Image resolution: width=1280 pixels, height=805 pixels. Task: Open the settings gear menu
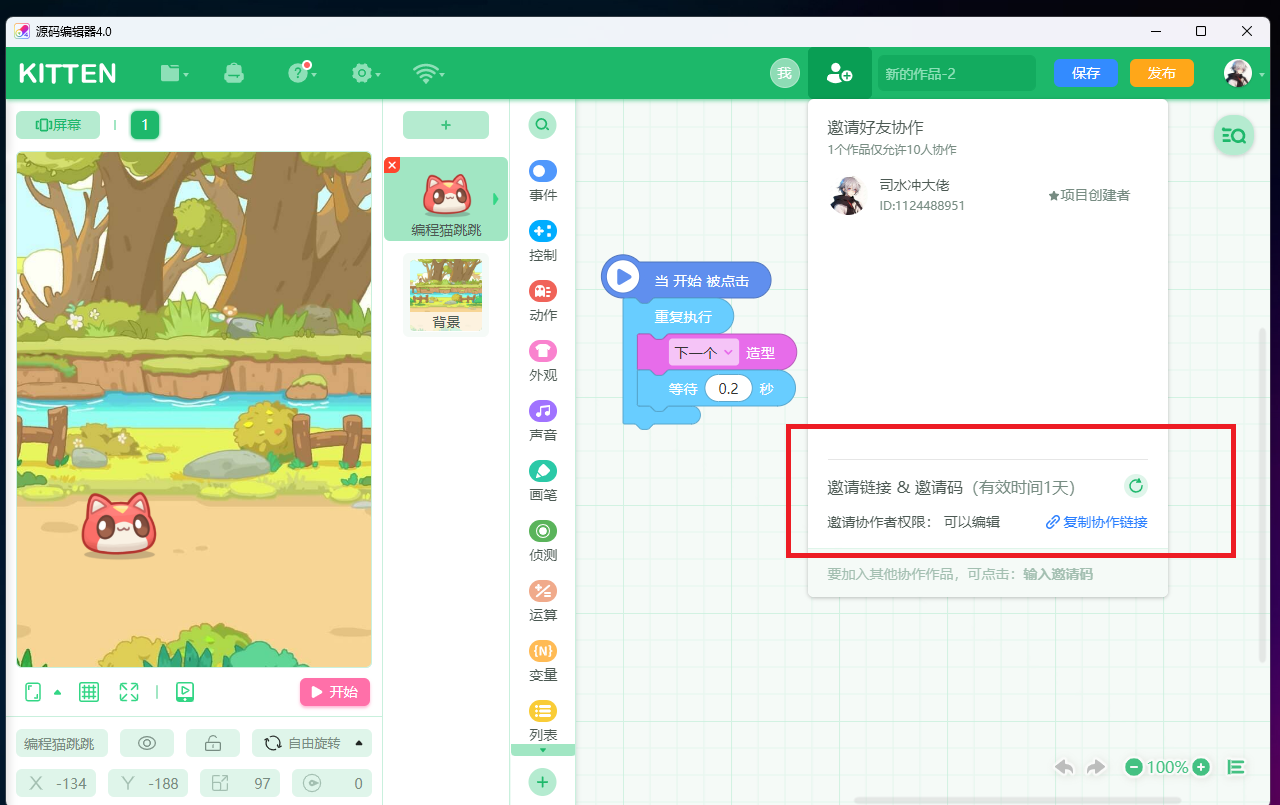(364, 73)
